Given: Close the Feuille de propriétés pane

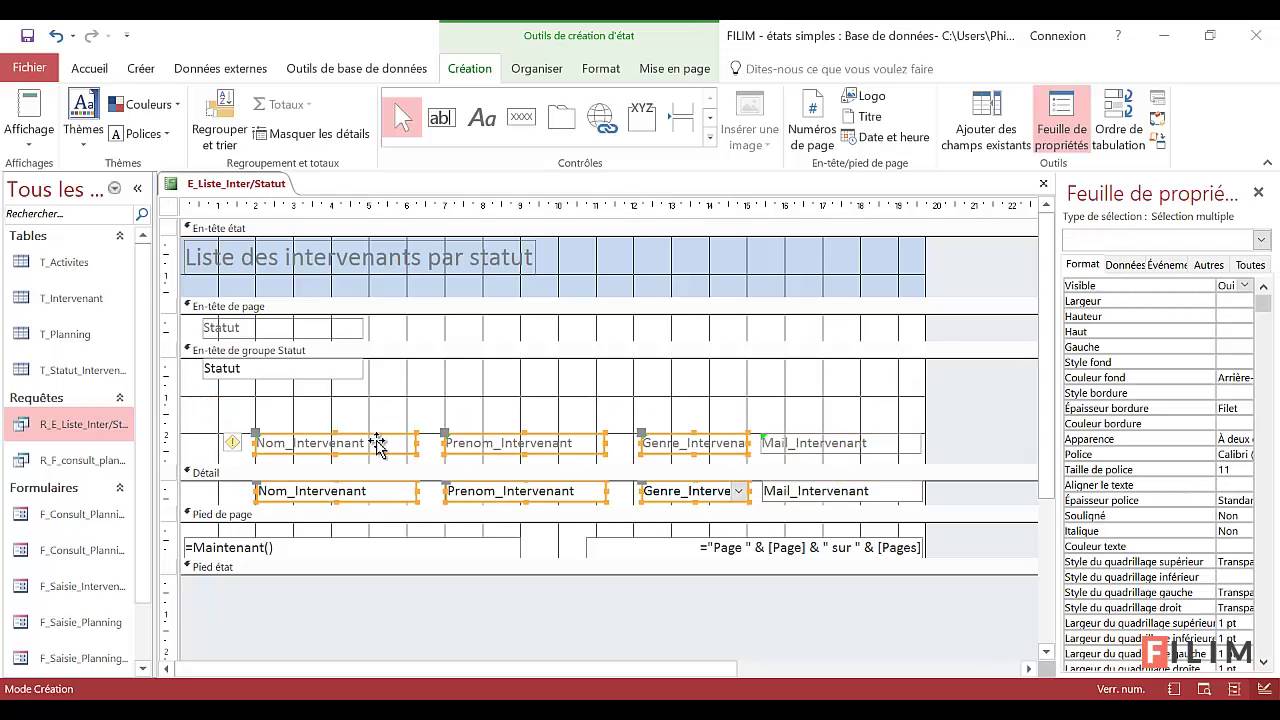Looking at the screenshot, I should click(1258, 192).
